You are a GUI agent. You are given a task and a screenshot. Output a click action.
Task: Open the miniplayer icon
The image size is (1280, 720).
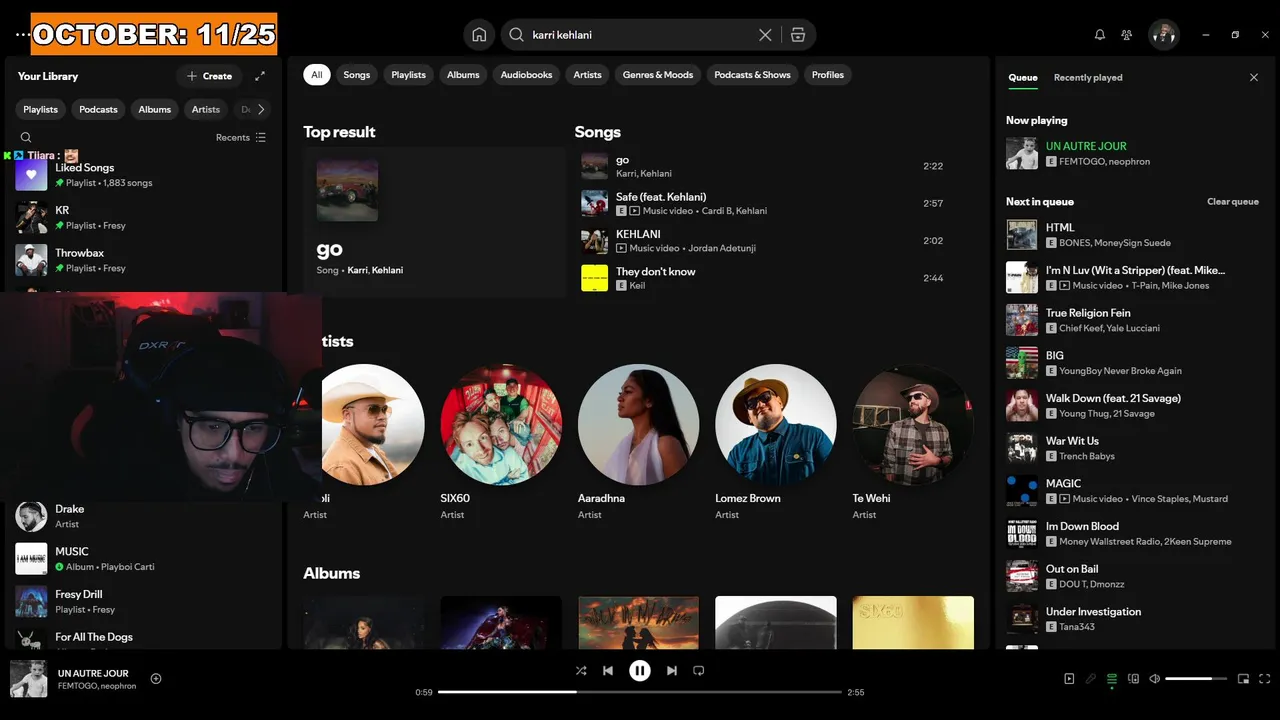click(x=1244, y=679)
